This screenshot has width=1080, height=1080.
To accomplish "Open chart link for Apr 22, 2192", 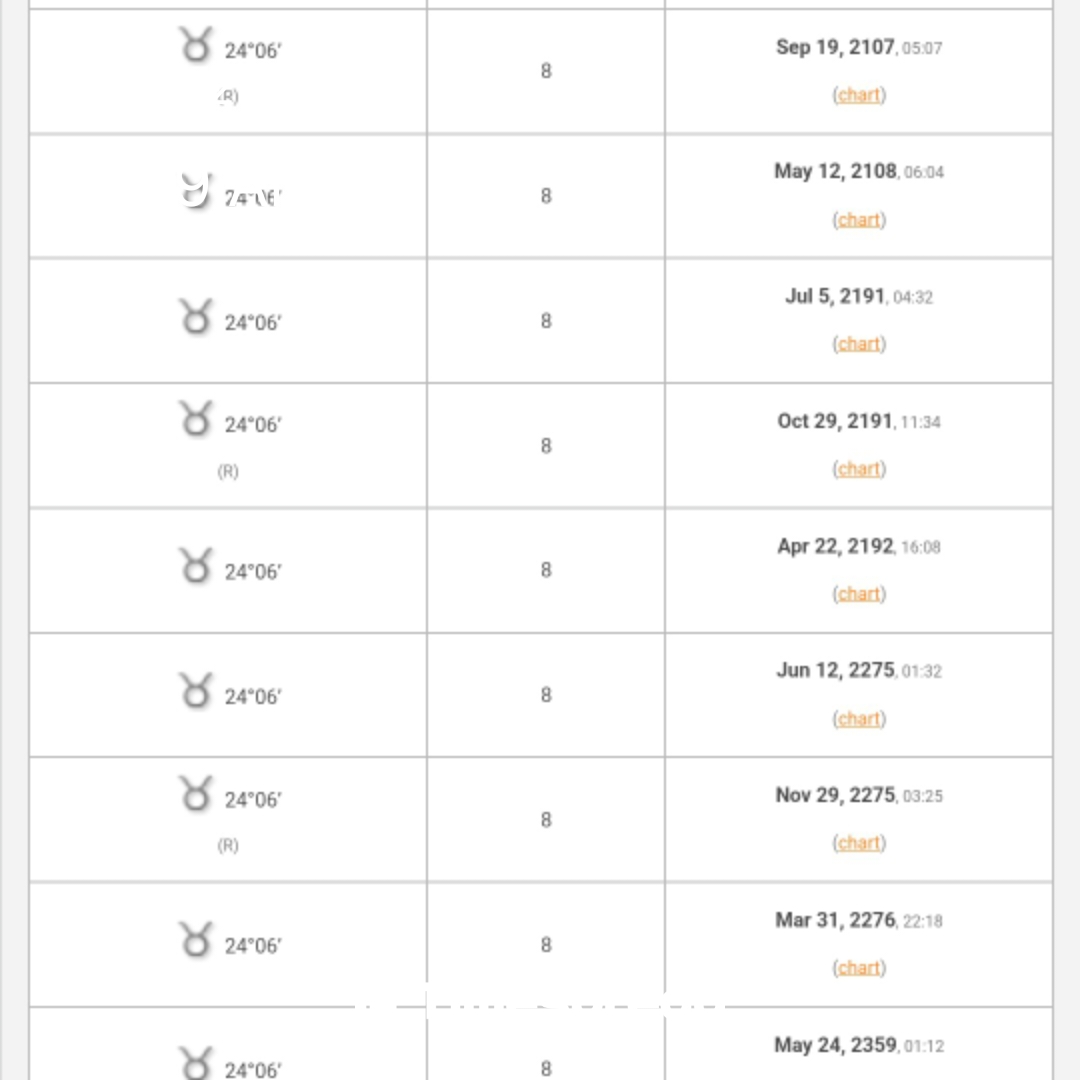I will (859, 594).
